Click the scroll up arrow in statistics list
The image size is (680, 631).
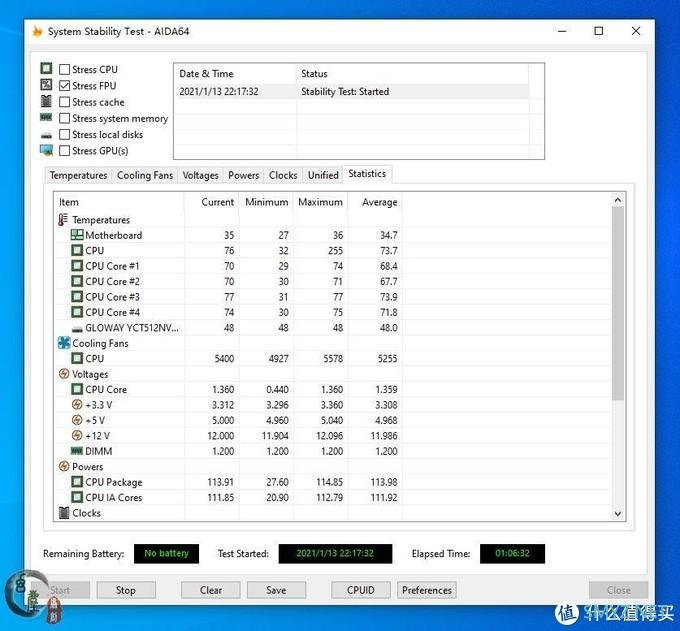coord(618,200)
